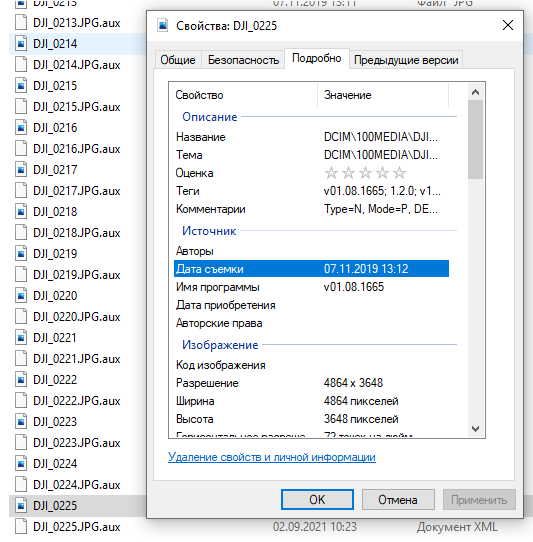The height and width of the screenshot is (542, 533).
Task: Click the DJI_0216 image file icon
Action: [21, 128]
